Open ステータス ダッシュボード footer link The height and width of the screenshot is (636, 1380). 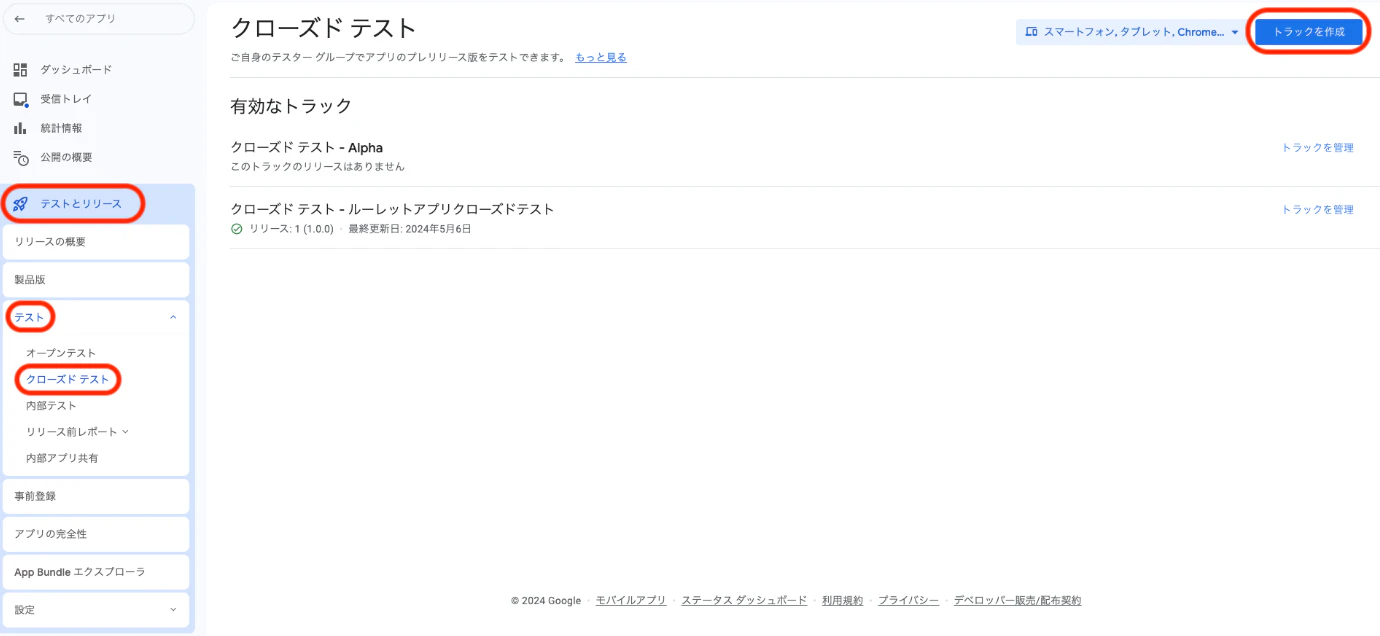[744, 601]
